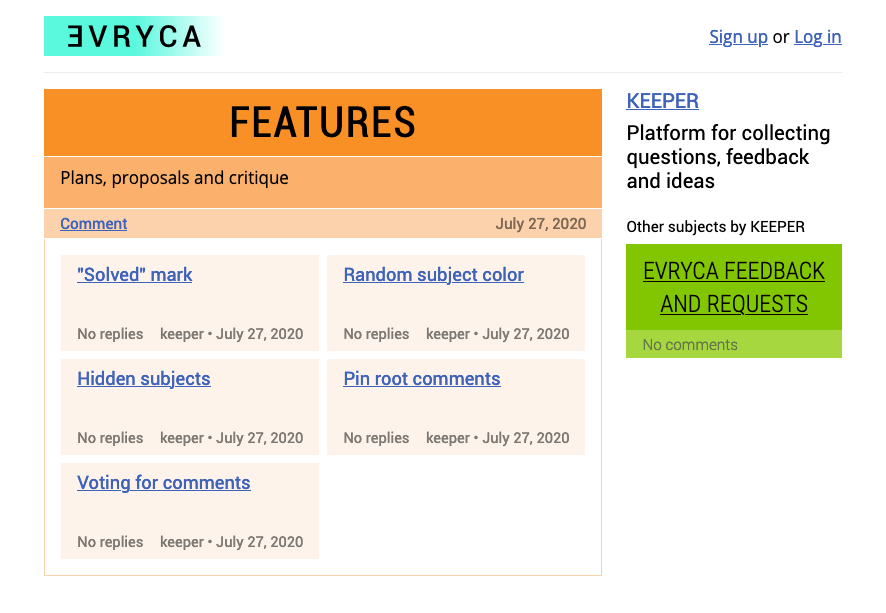The width and height of the screenshot is (886, 613).
Task: Open the "Solved" mark topic
Action: click(x=134, y=275)
